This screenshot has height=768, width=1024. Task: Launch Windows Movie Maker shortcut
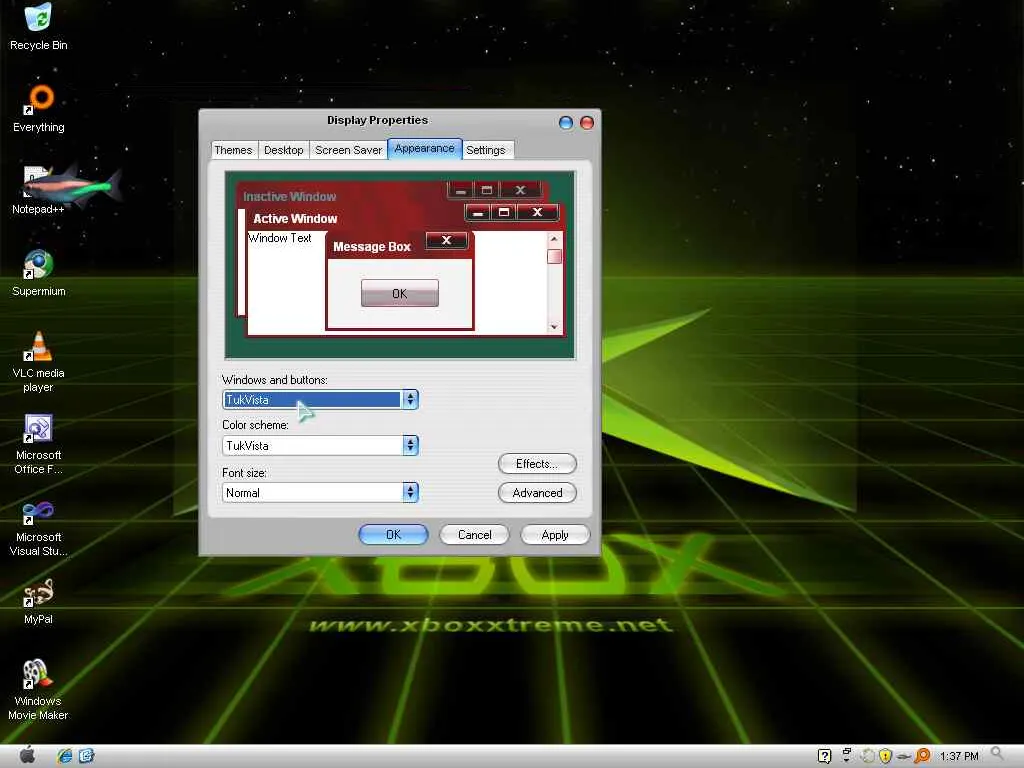pyautogui.click(x=38, y=689)
